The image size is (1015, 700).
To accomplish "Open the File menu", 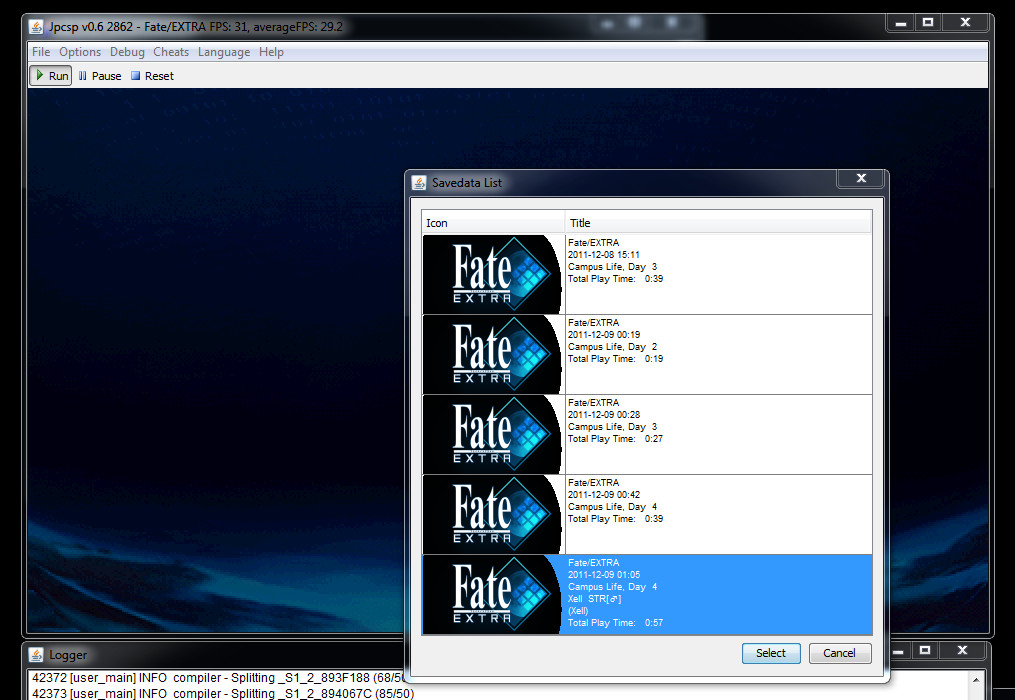I will pyautogui.click(x=41, y=52).
